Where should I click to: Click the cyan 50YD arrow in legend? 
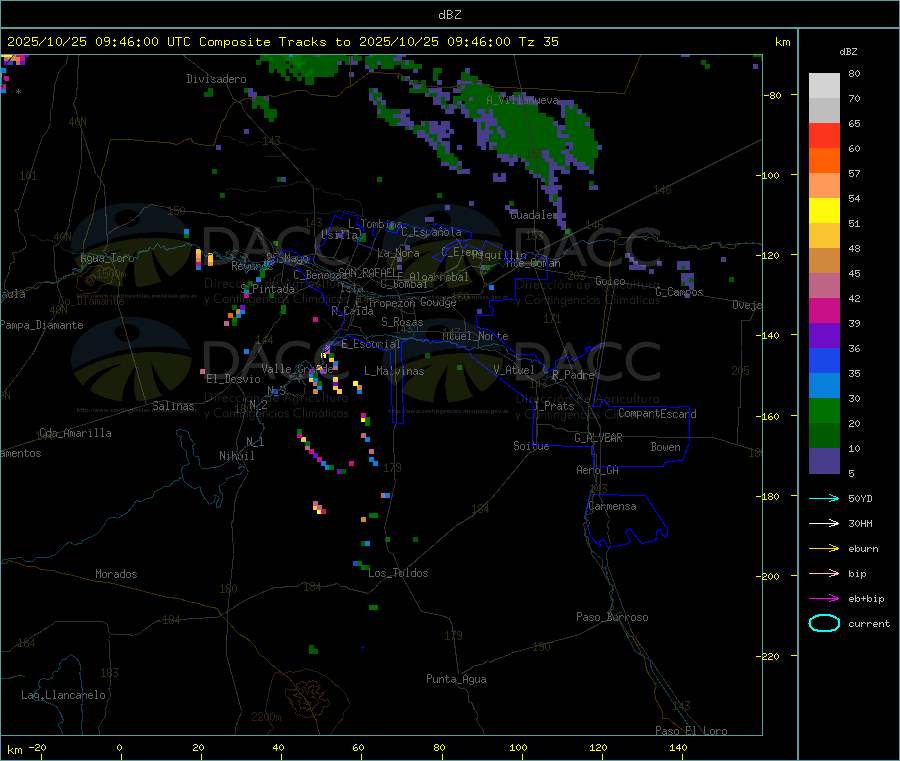824,498
